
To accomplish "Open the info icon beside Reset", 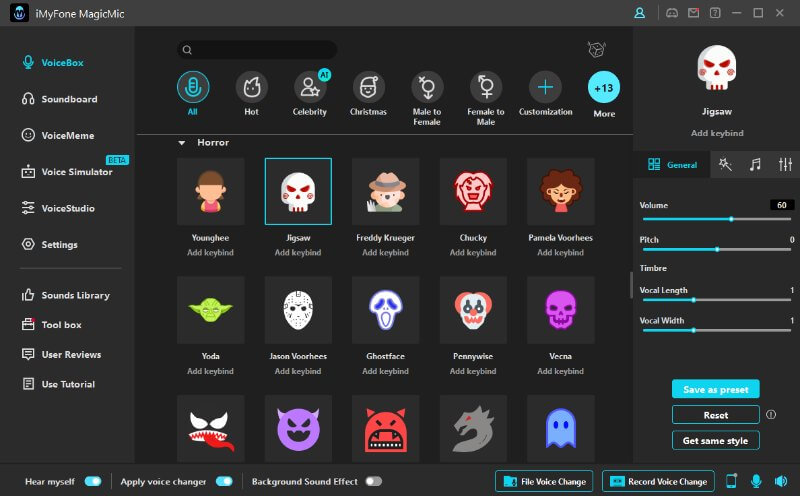I will [x=771, y=415].
